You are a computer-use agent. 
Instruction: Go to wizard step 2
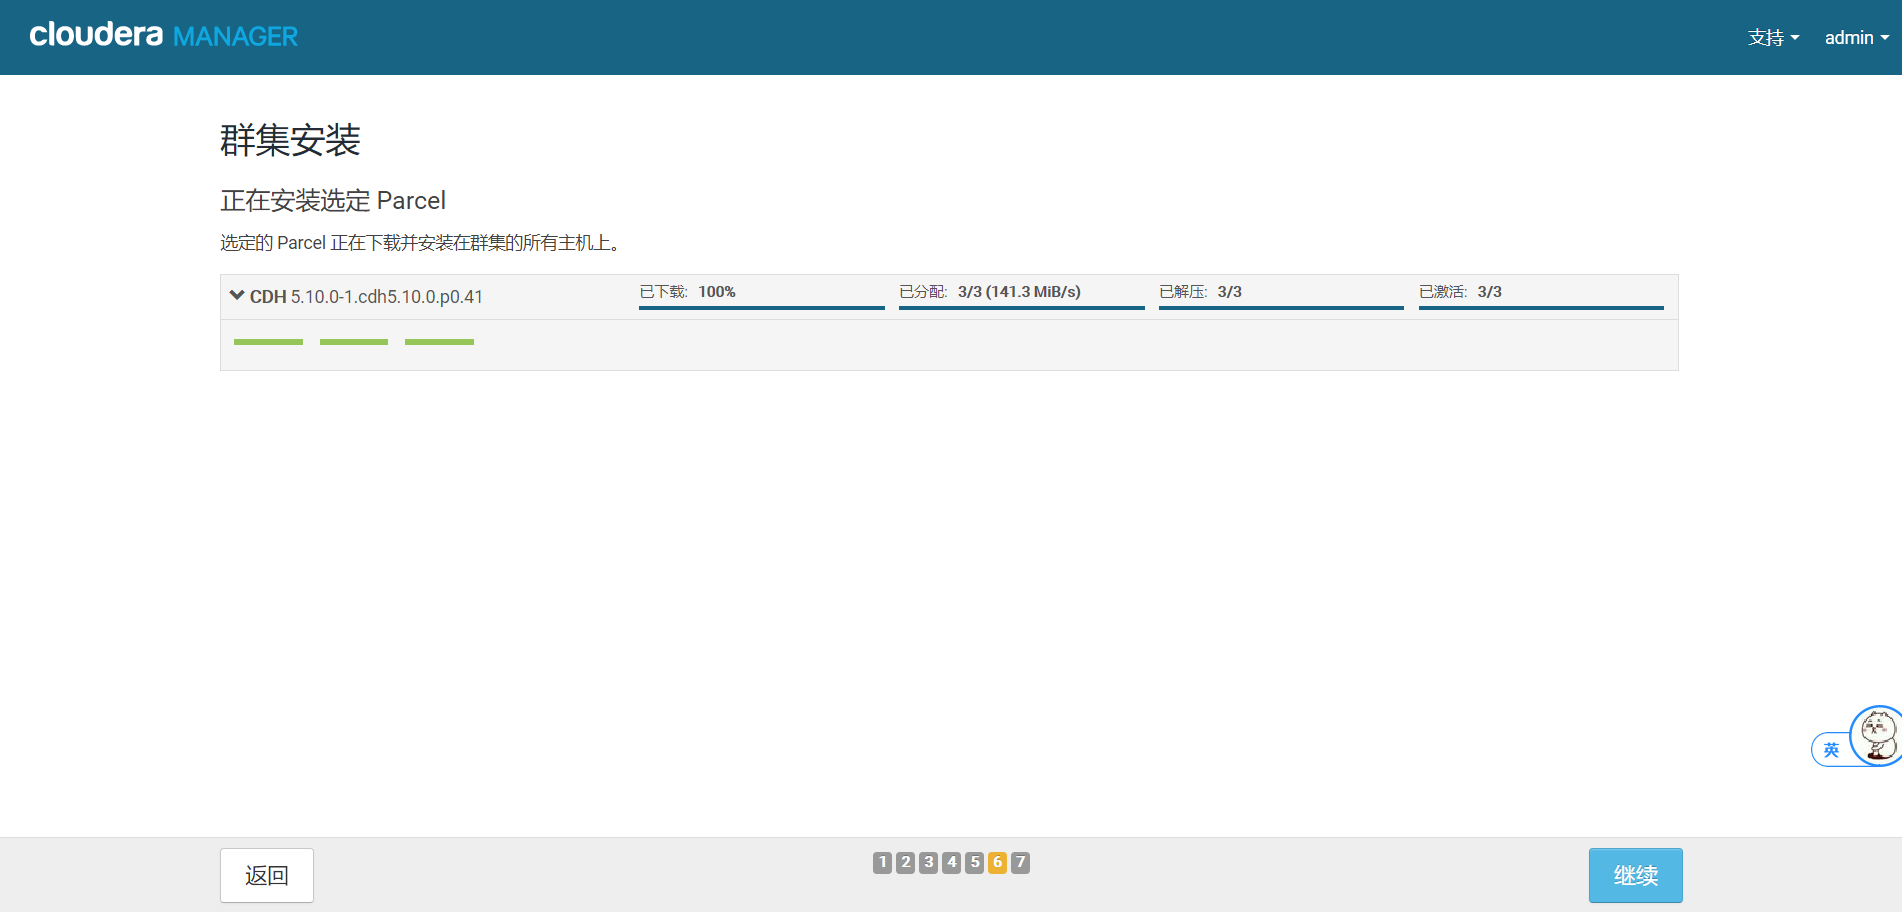[905, 862]
